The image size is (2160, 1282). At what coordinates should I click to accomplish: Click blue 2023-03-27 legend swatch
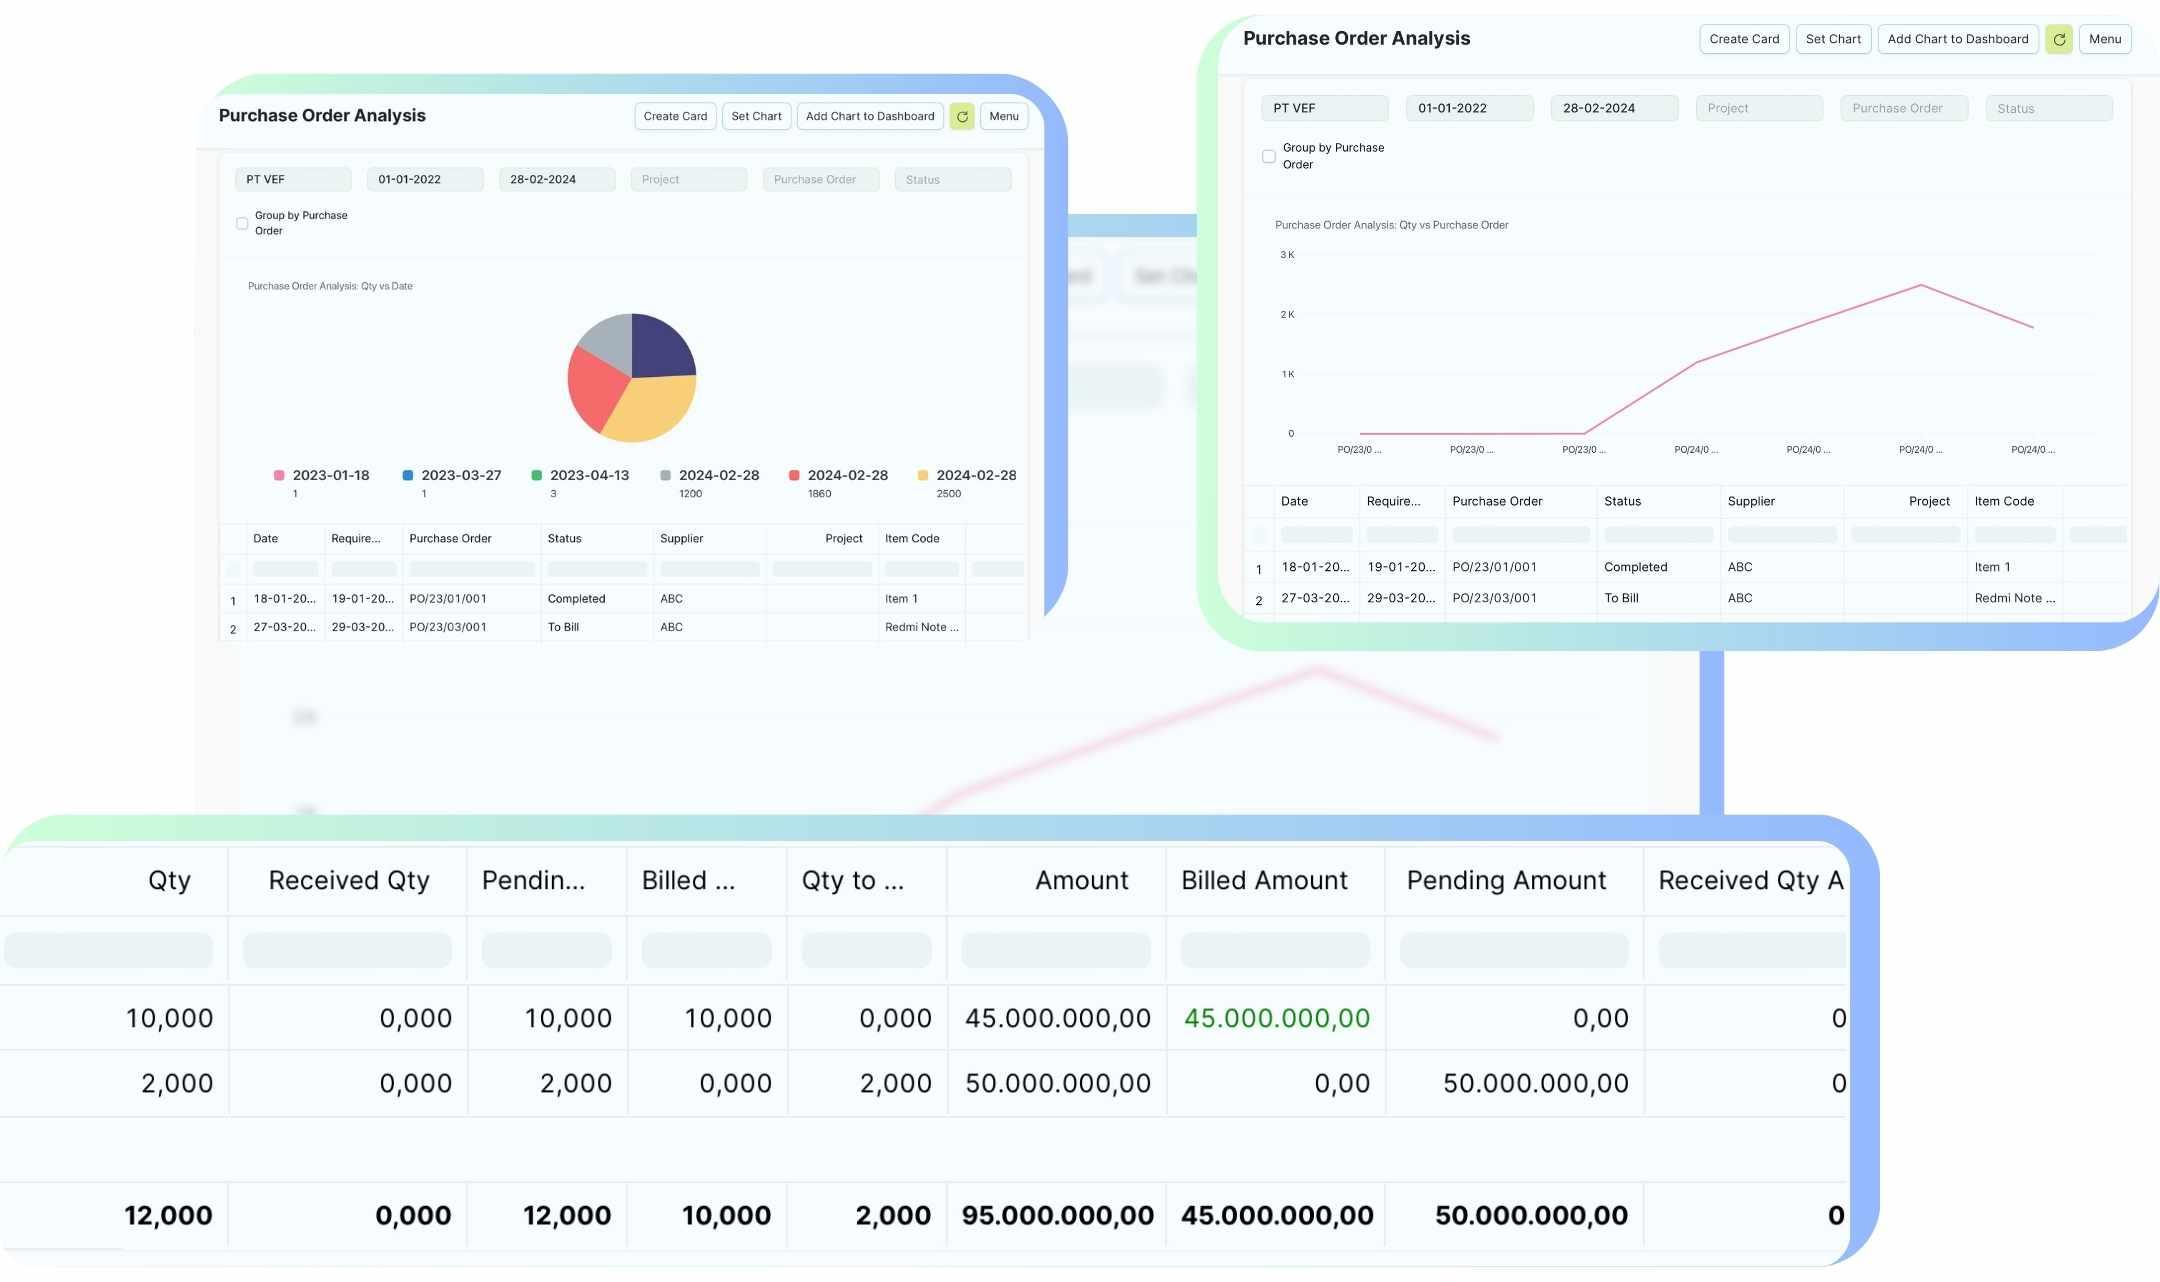pyautogui.click(x=408, y=476)
